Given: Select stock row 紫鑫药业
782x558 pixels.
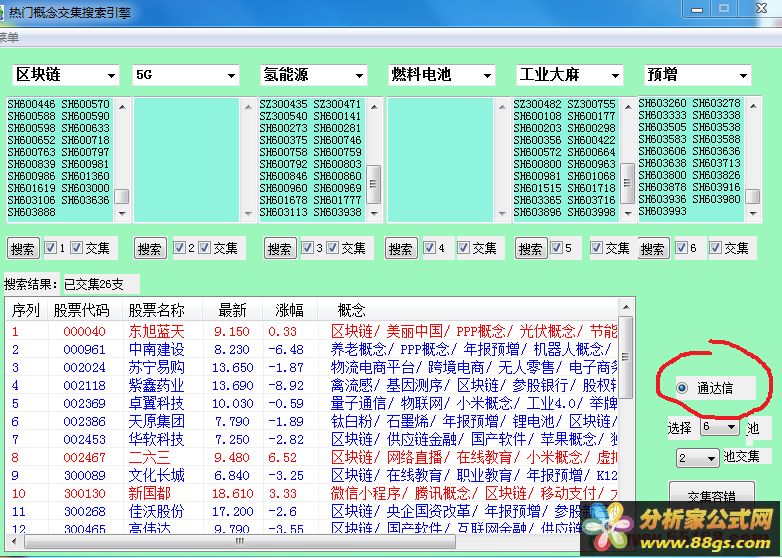Looking at the screenshot, I should (312, 385).
